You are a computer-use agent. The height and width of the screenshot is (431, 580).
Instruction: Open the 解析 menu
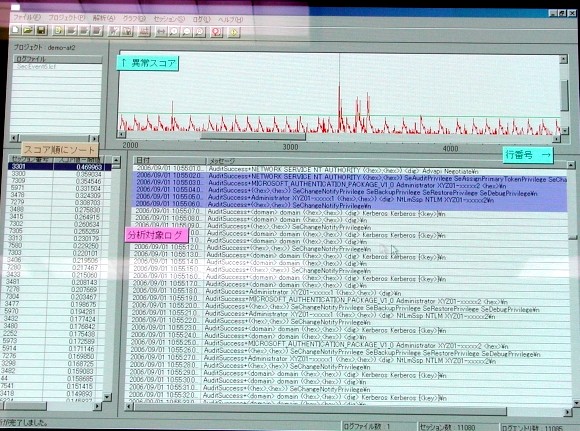click(104, 18)
